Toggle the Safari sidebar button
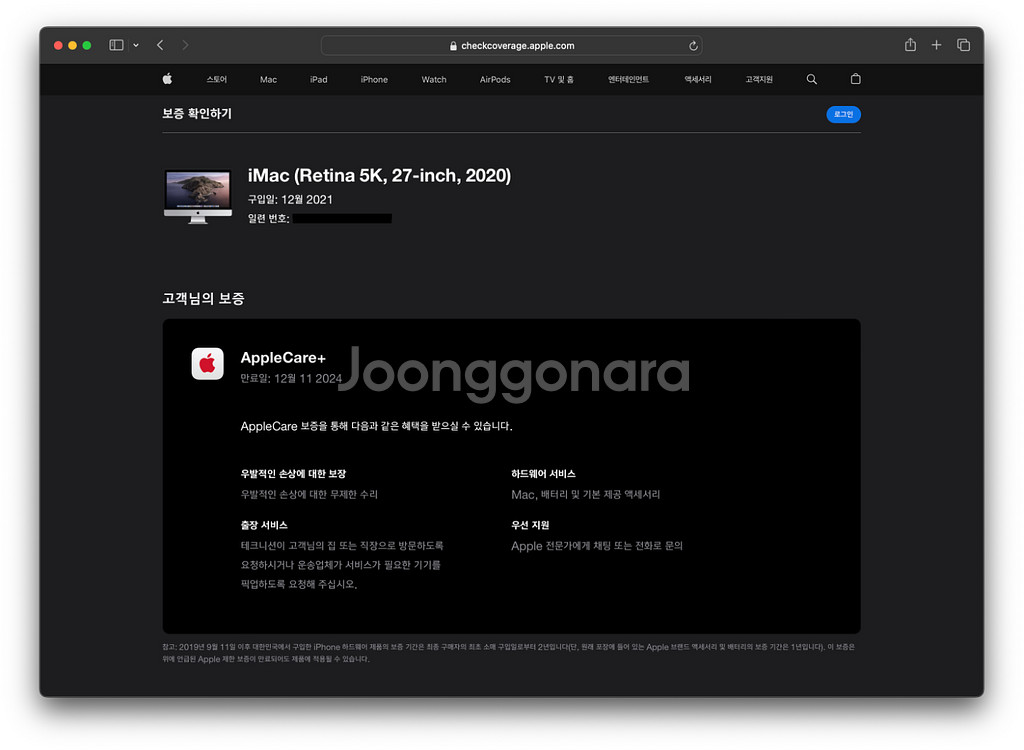Screen dimensions: 1024x750 coord(116,45)
